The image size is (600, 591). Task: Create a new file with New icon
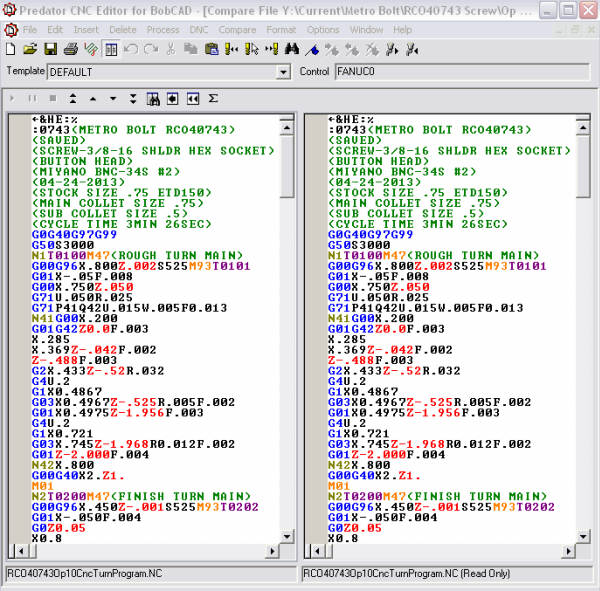click(x=11, y=49)
